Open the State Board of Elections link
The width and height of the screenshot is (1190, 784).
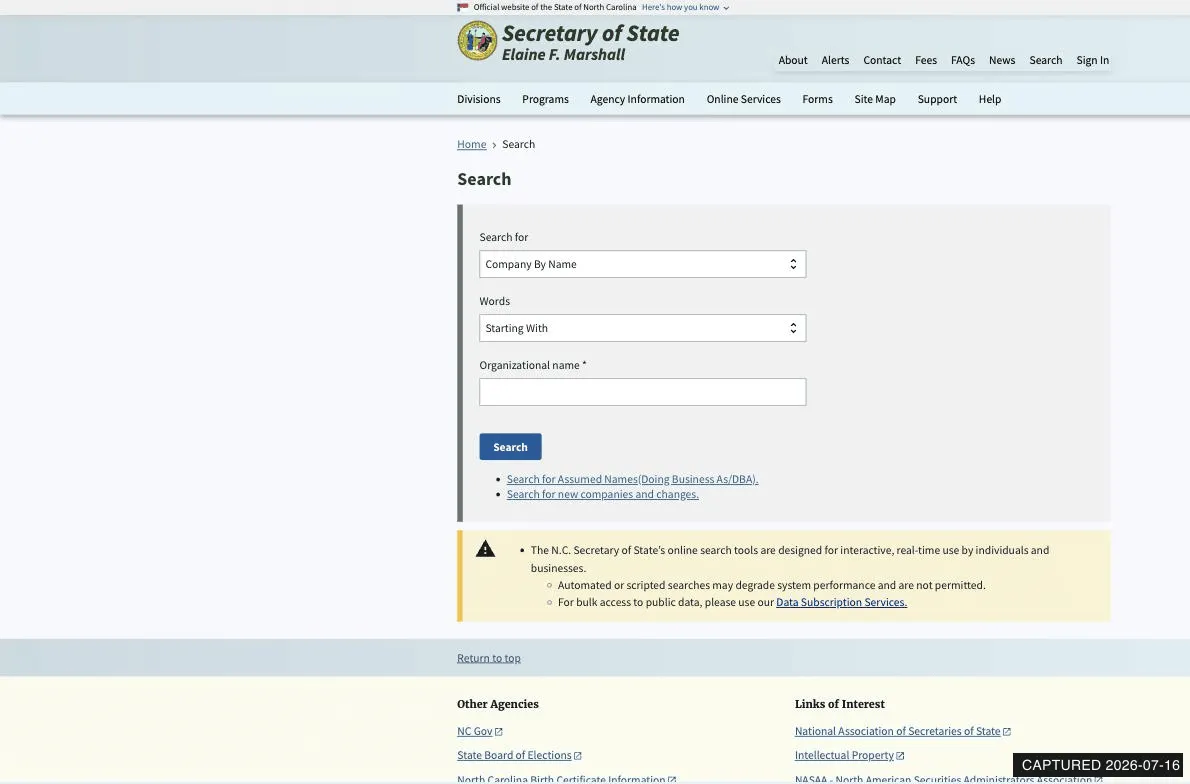(x=519, y=755)
